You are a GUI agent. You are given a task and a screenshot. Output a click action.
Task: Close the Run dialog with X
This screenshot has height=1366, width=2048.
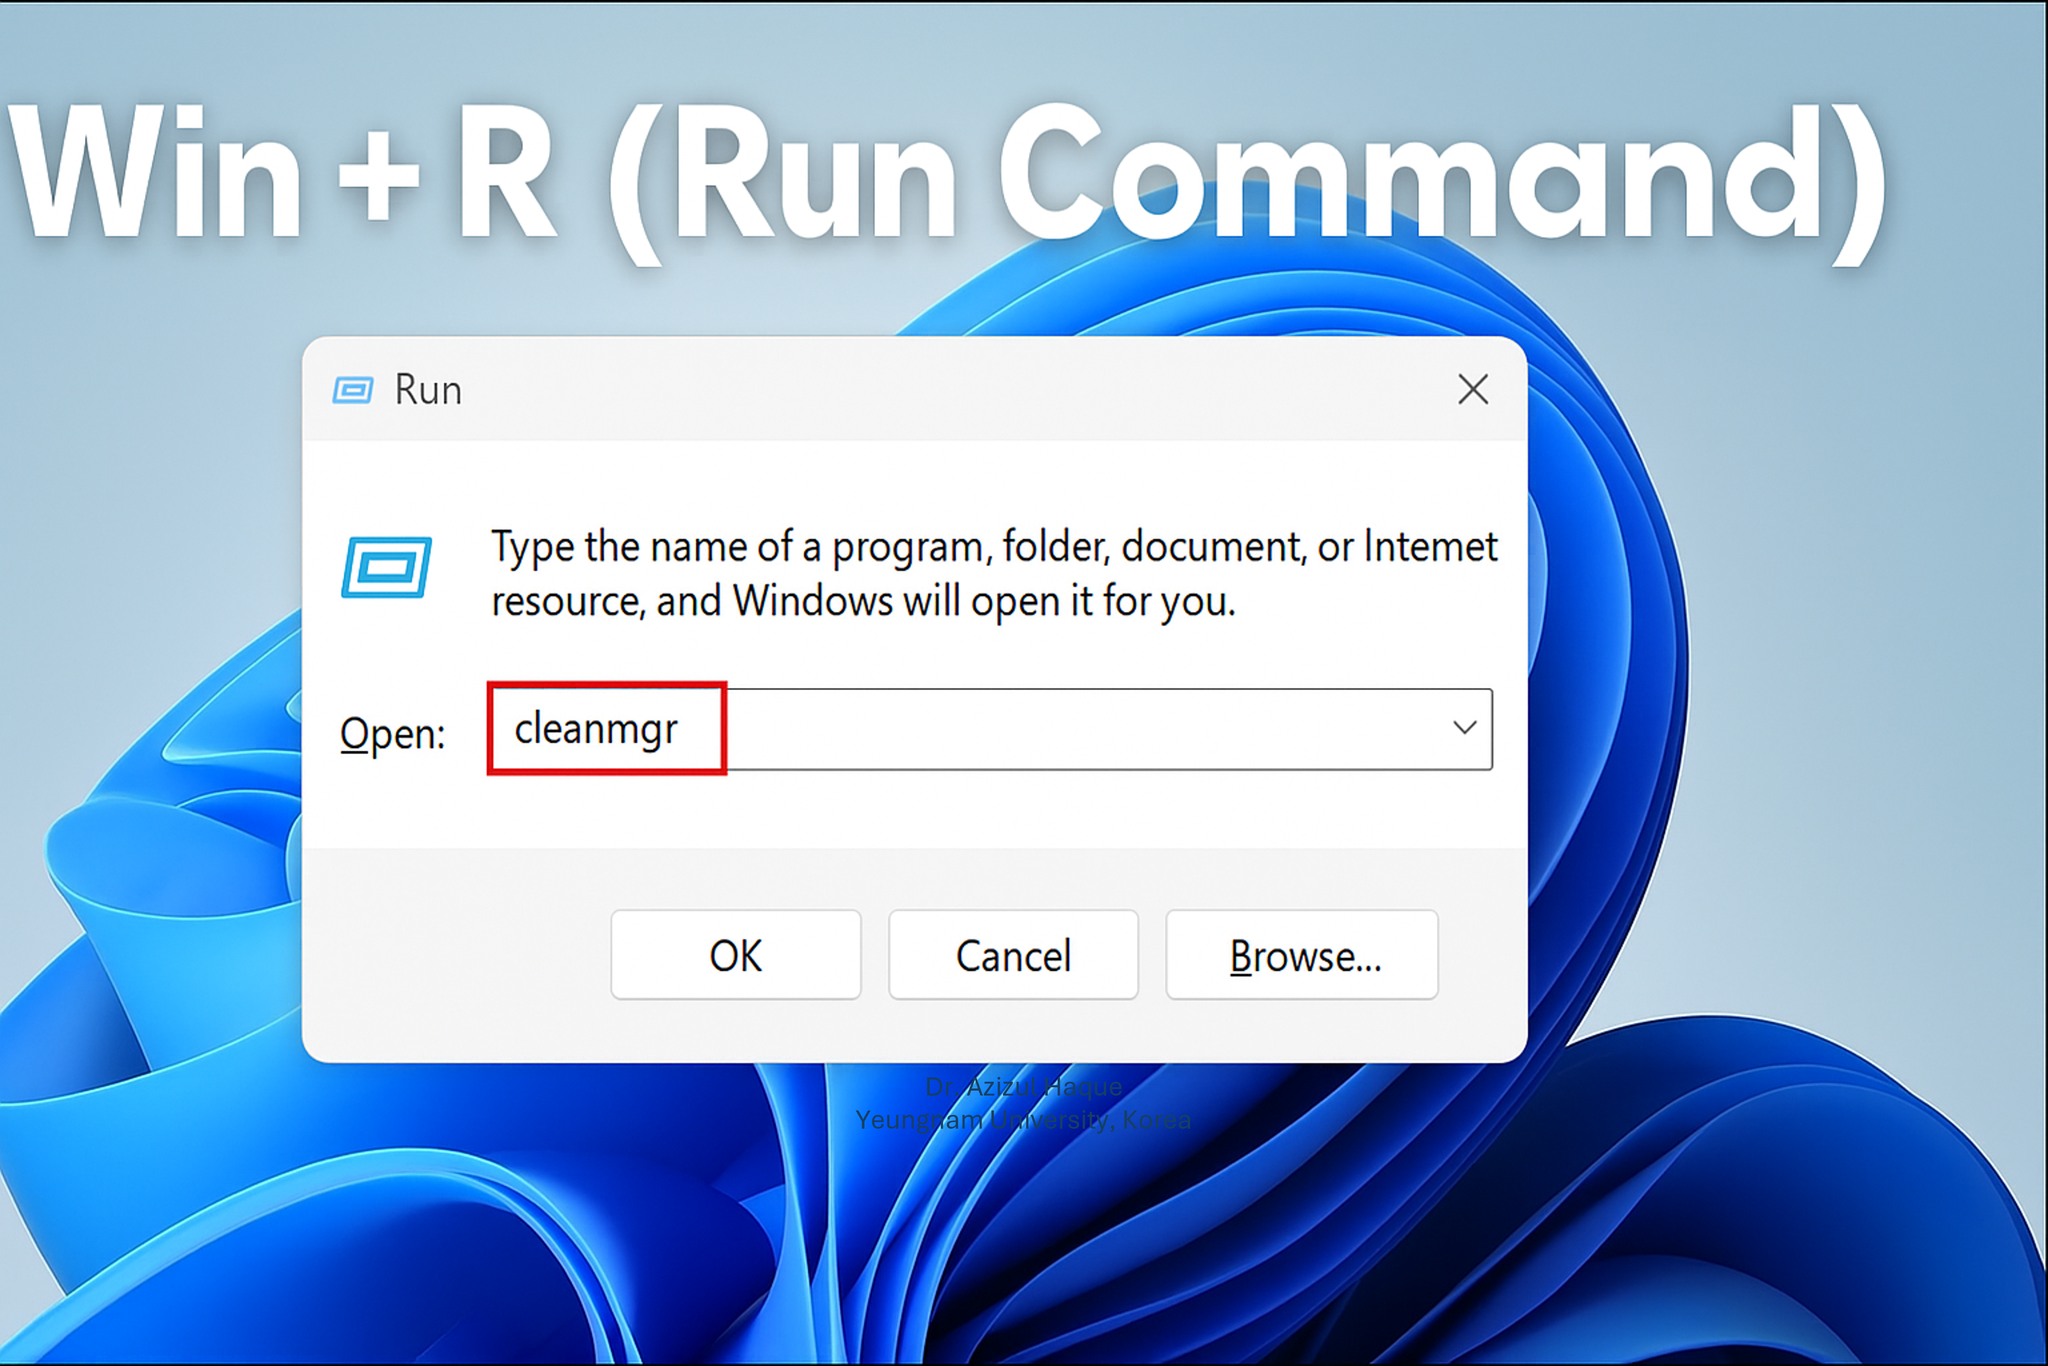click(1473, 389)
